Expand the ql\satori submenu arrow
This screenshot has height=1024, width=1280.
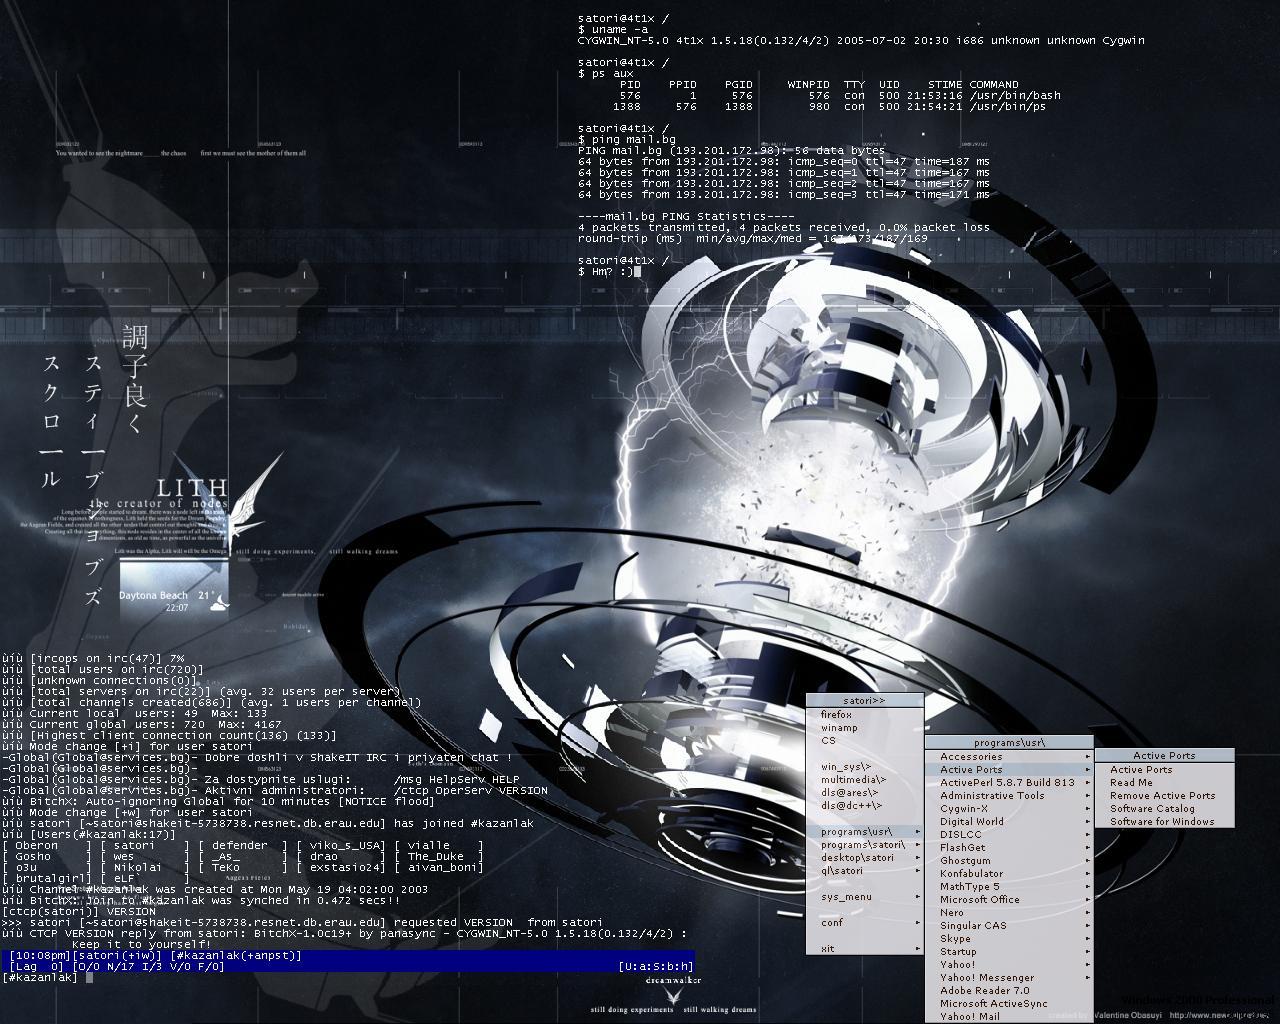coord(917,871)
